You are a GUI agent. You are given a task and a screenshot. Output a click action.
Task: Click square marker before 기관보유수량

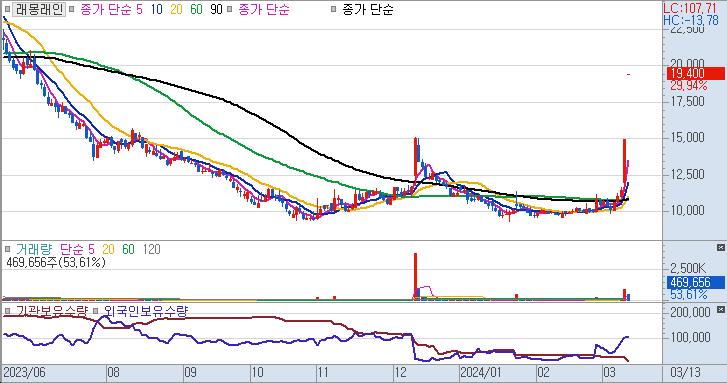(7, 311)
